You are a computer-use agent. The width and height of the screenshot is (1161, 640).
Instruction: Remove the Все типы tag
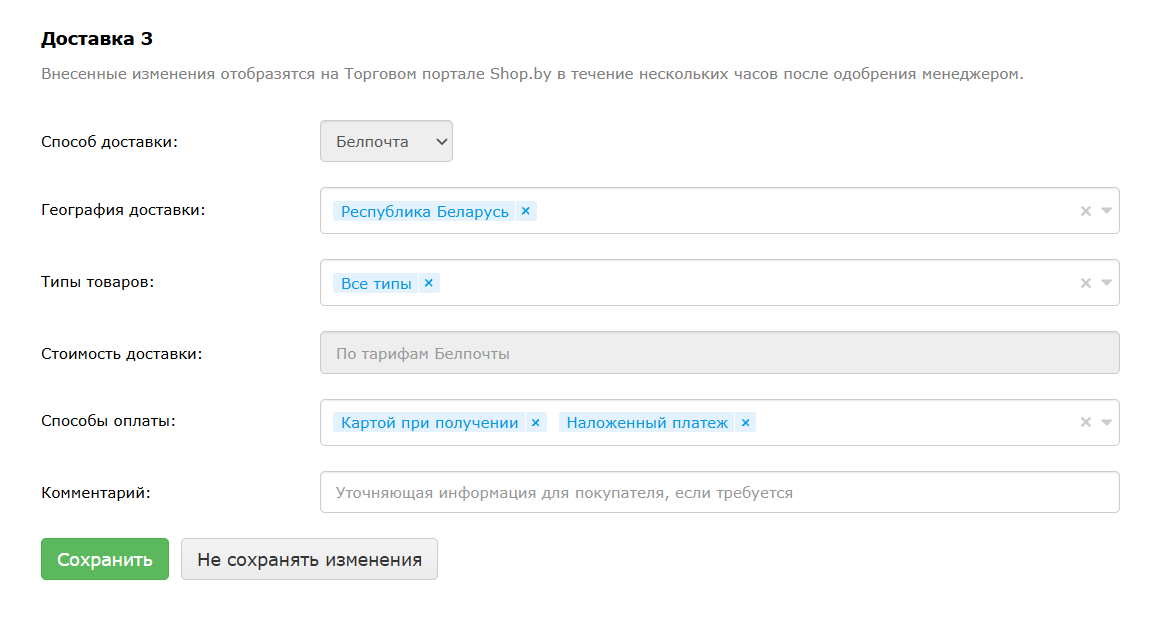[428, 283]
